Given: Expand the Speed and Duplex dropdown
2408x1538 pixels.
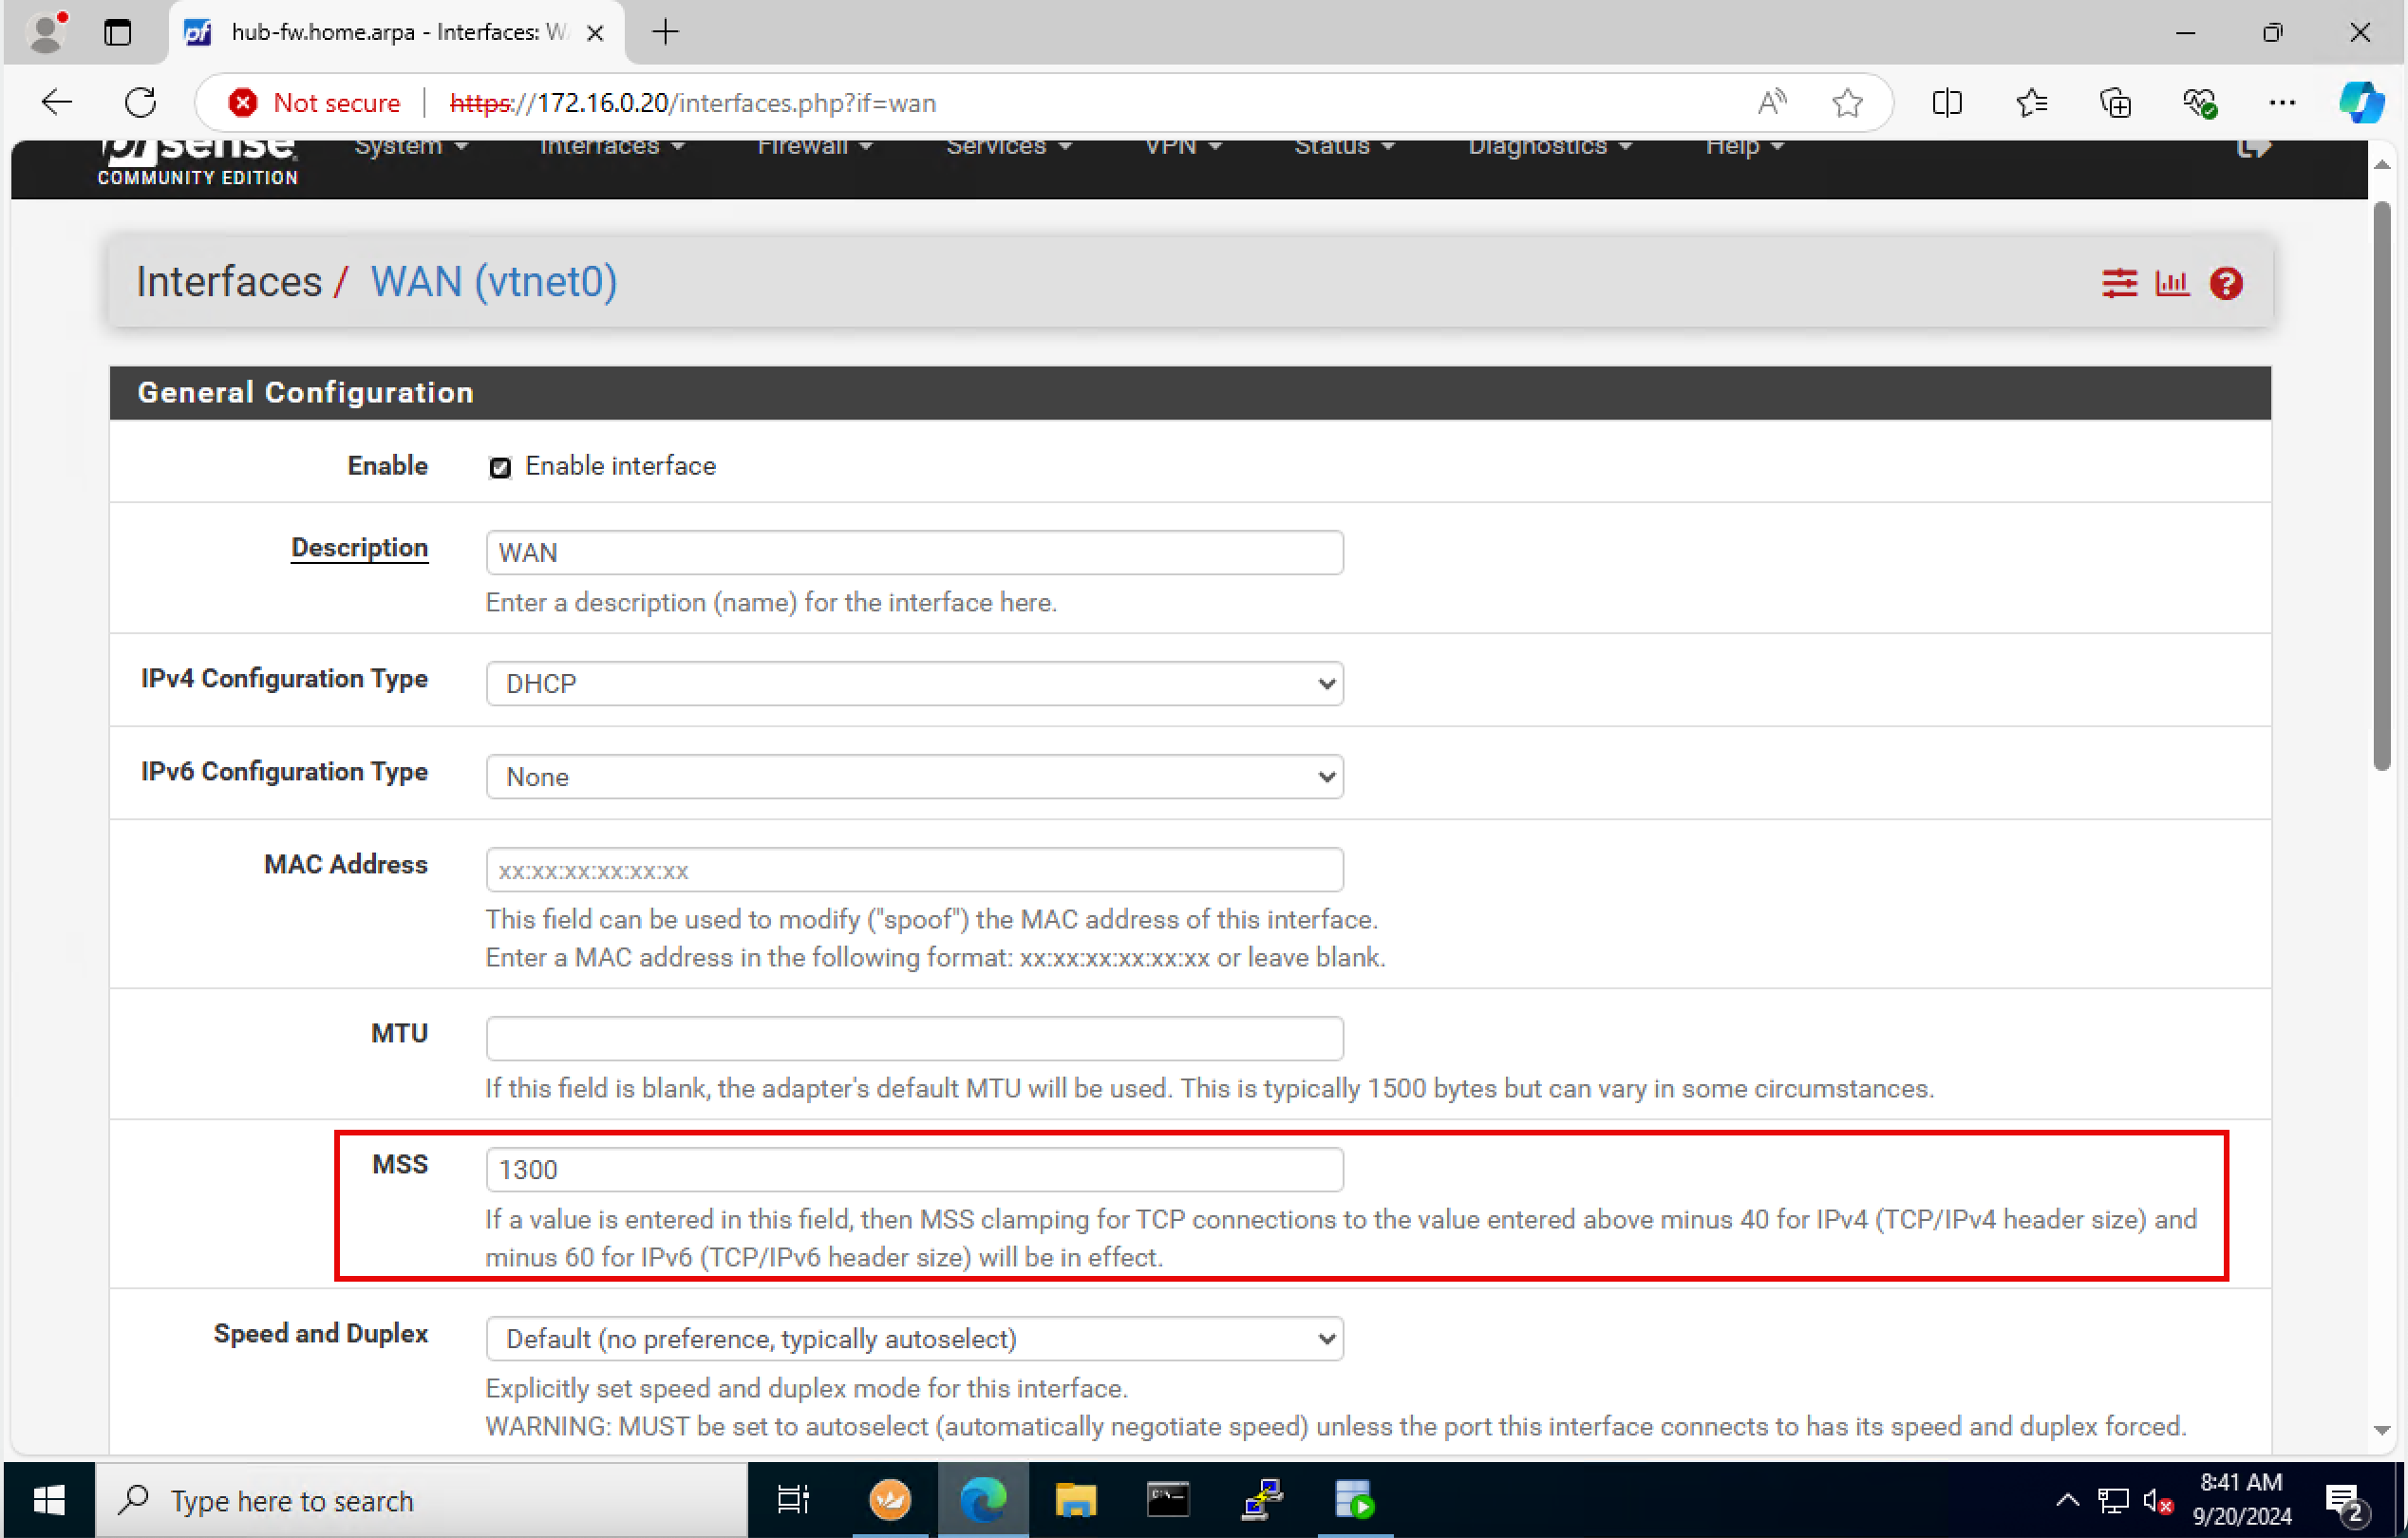Looking at the screenshot, I should tap(914, 1339).
